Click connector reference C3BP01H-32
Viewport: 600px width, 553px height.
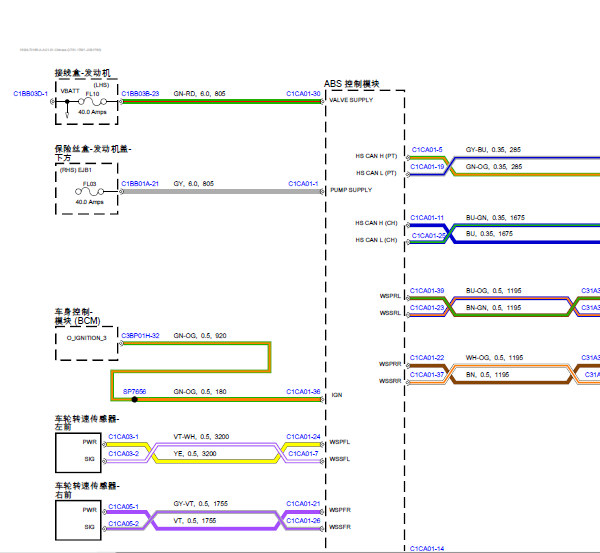[140, 336]
